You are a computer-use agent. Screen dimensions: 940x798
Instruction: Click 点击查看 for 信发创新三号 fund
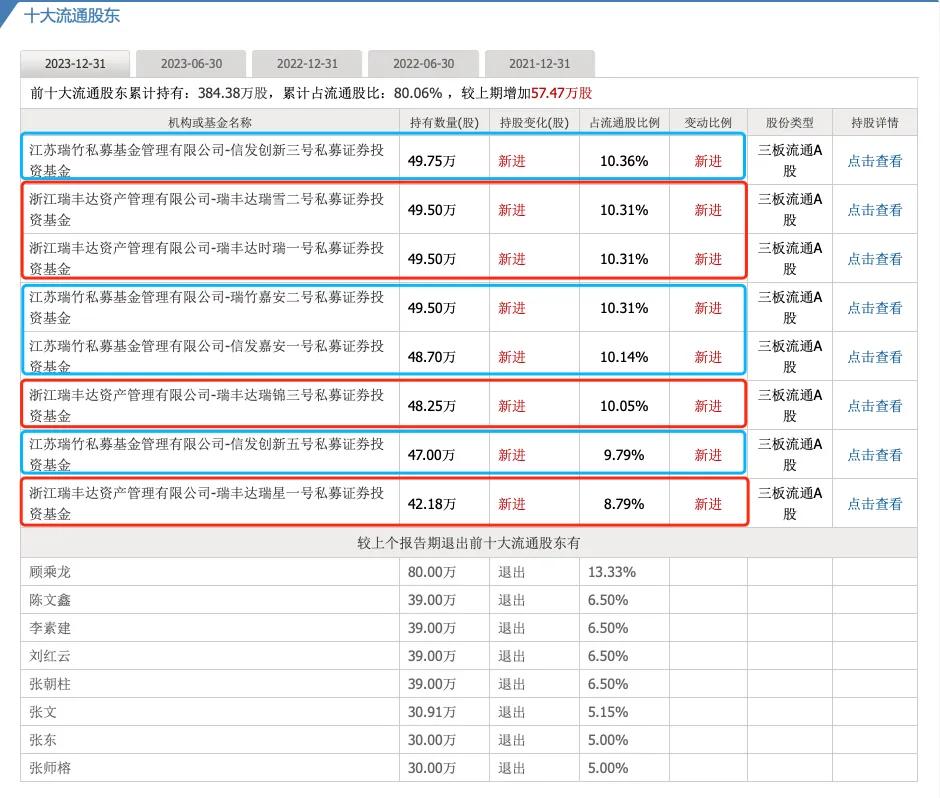[874, 160]
